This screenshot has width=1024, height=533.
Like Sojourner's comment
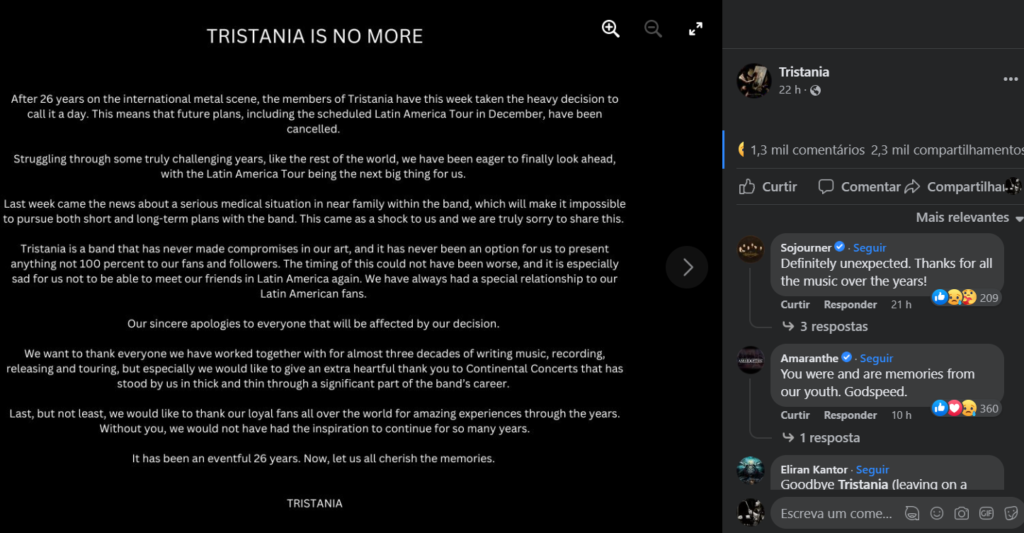795,305
